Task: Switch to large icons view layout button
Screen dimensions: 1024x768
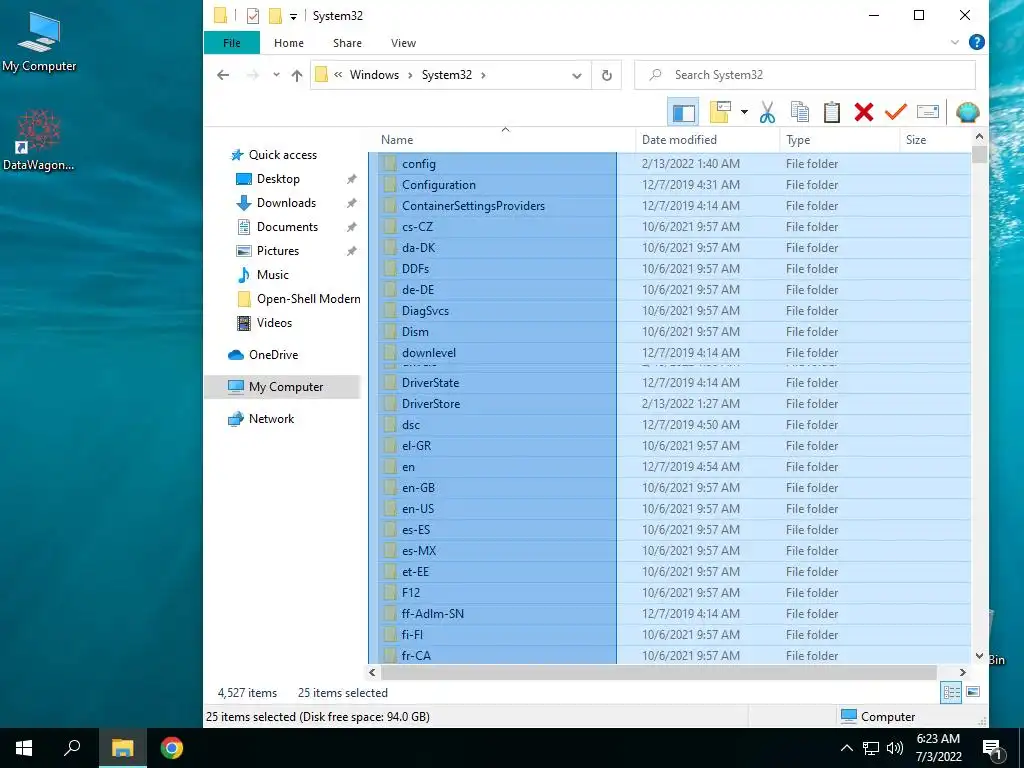Action: pyautogui.click(x=973, y=692)
